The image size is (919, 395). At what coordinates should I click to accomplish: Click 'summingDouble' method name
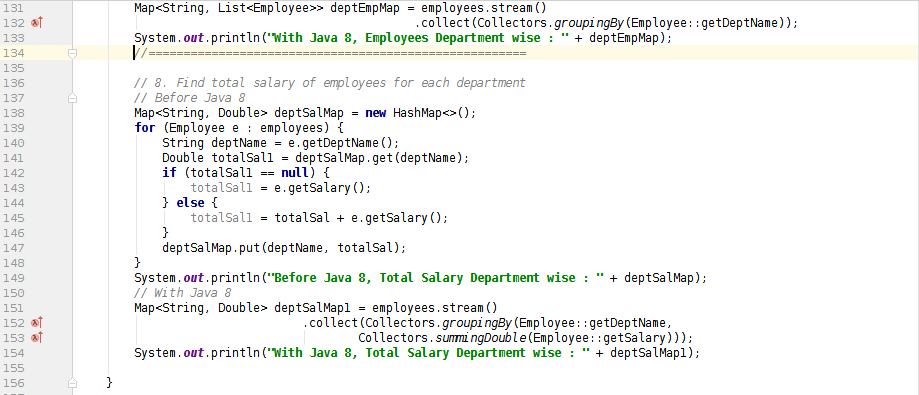(480, 338)
